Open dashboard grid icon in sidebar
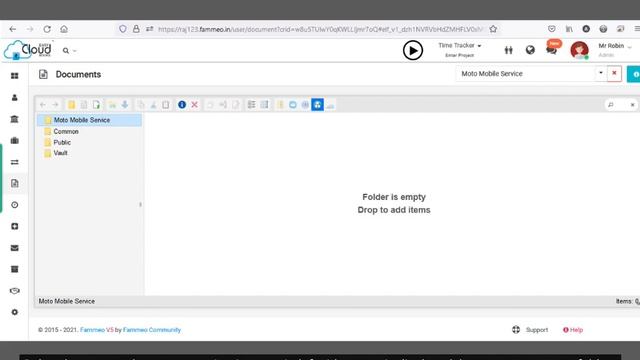Viewport: 640px width, 360px height. pos(15,76)
